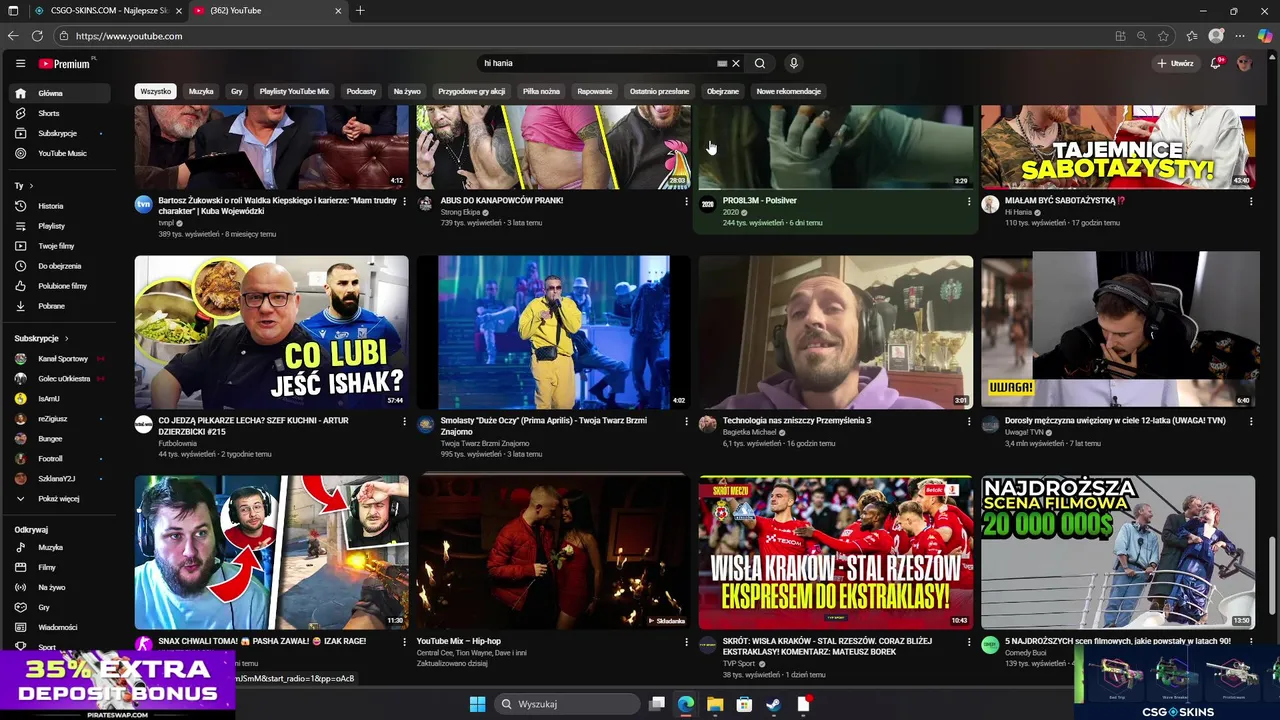This screenshot has height=720, width=1280.
Task: Add page to favorites star icon
Action: [x=1163, y=36]
